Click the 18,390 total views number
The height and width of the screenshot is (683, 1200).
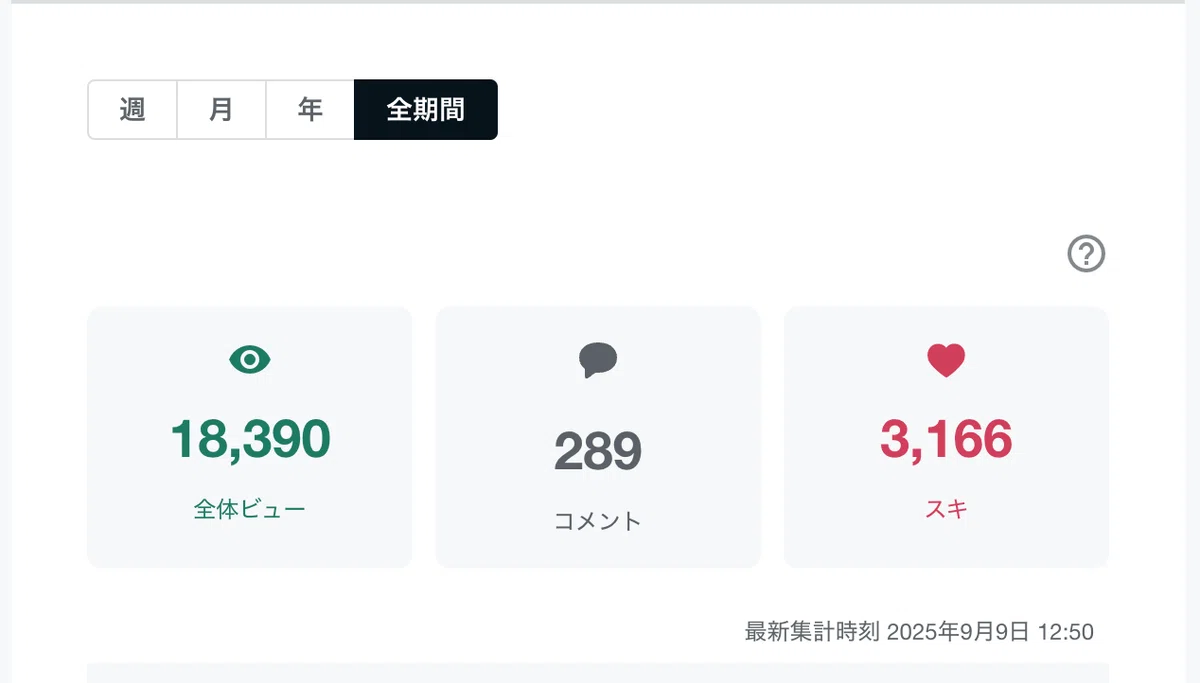click(x=250, y=440)
